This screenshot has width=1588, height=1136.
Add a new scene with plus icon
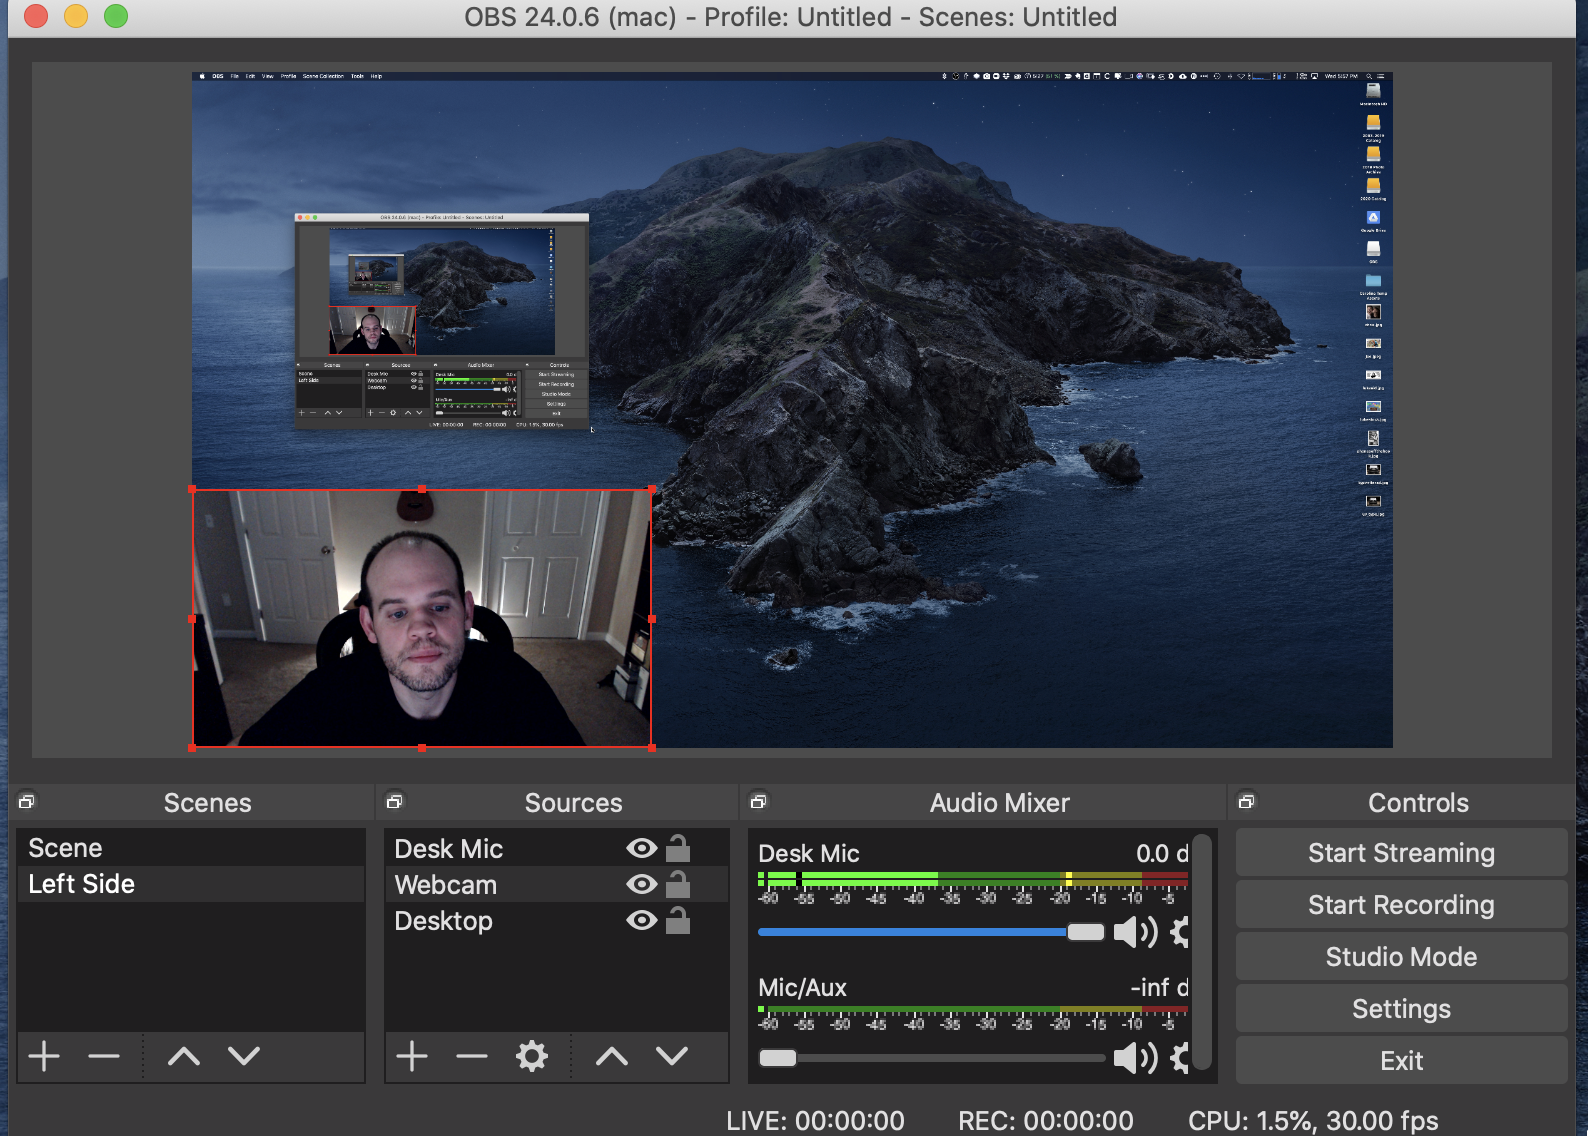coord(44,1056)
